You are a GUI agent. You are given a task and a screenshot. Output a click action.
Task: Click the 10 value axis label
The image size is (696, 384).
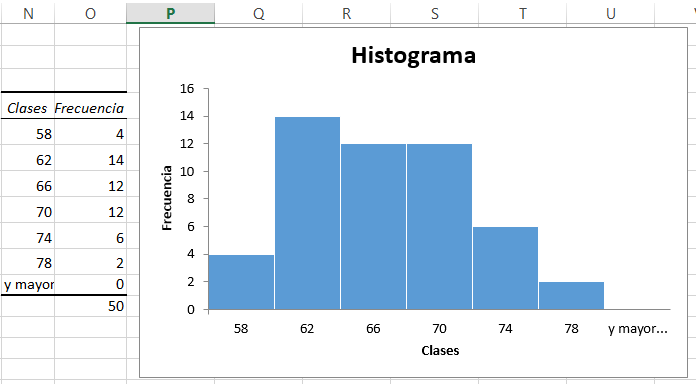tap(187, 171)
